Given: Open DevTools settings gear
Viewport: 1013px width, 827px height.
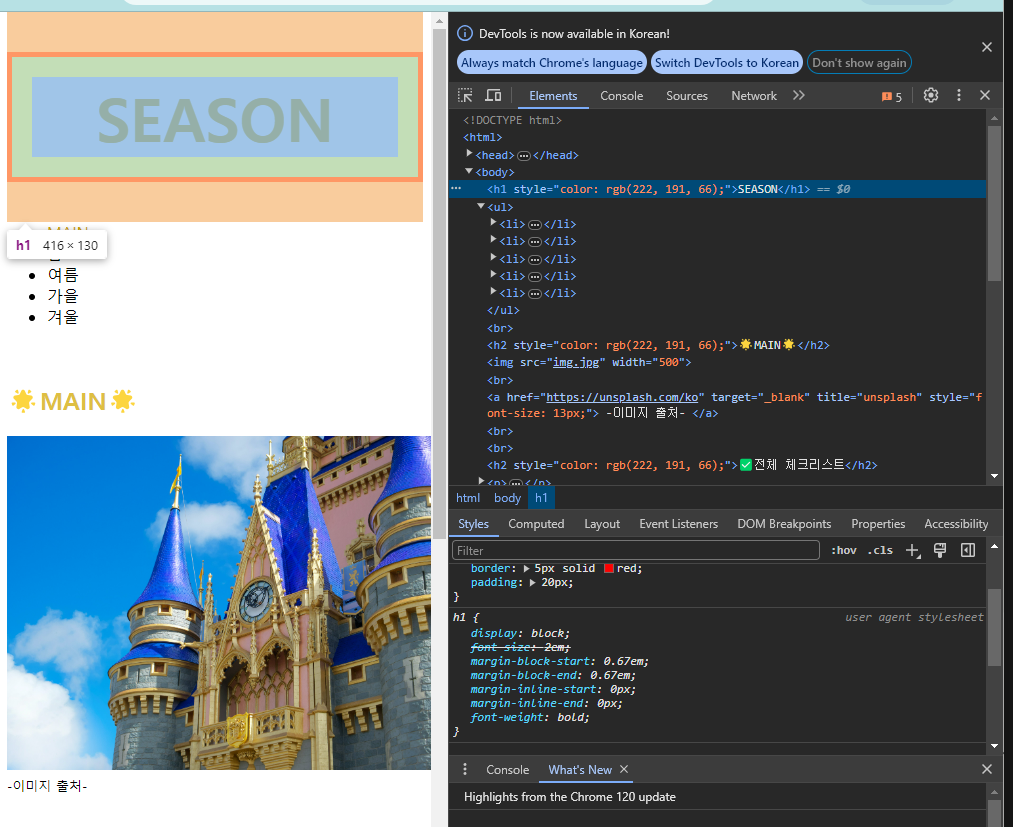Looking at the screenshot, I should pos(930,96).
